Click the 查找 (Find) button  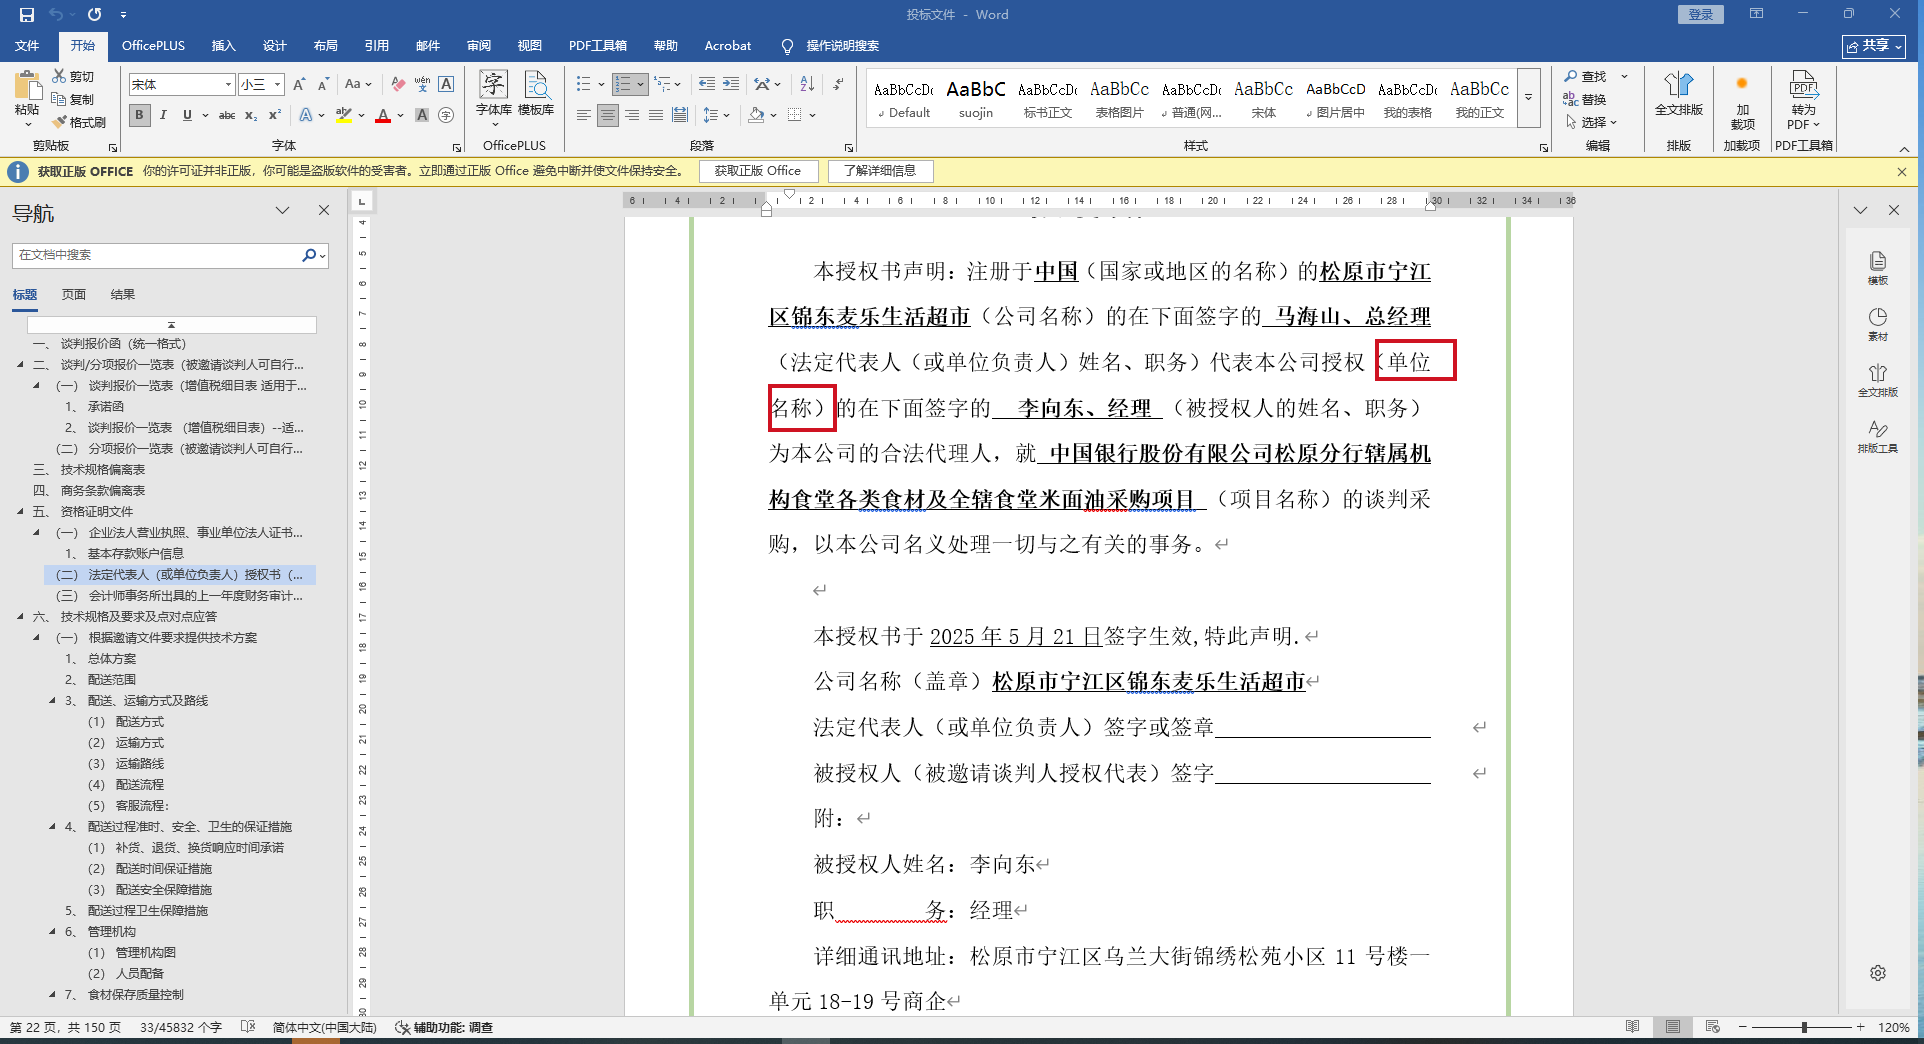[x=1585, y=76]
